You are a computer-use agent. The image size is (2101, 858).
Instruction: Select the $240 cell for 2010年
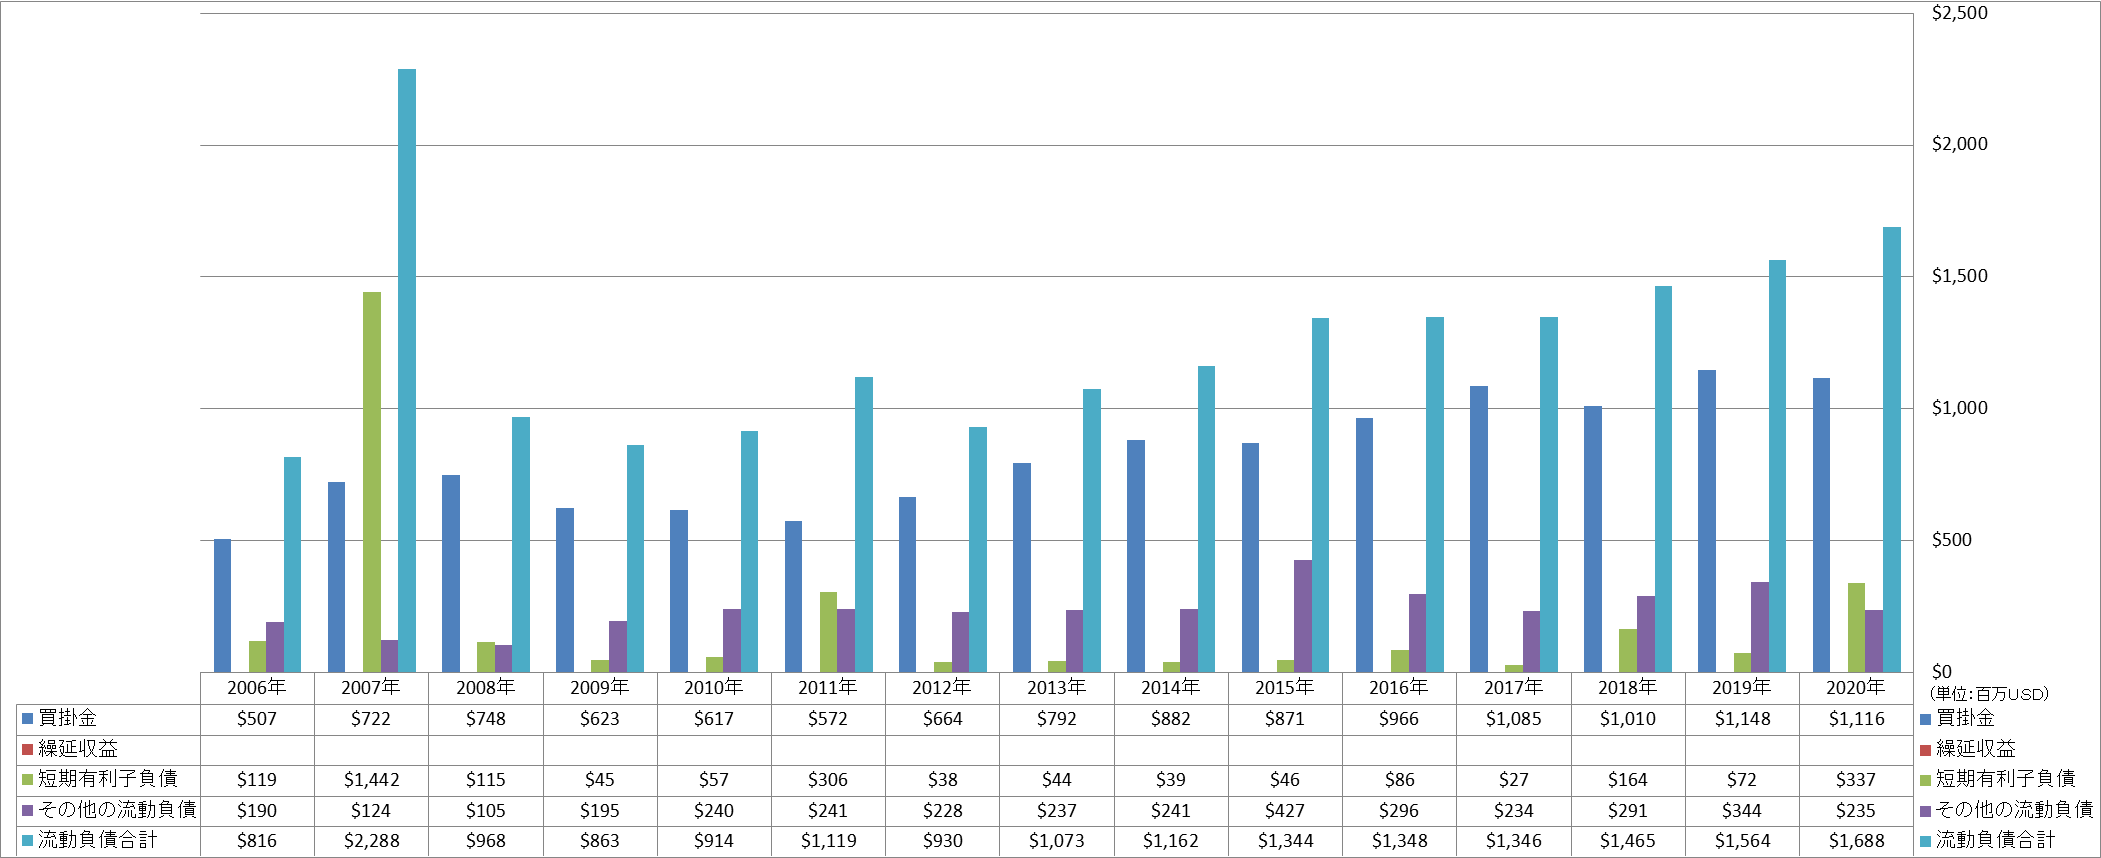pos(714,811)
